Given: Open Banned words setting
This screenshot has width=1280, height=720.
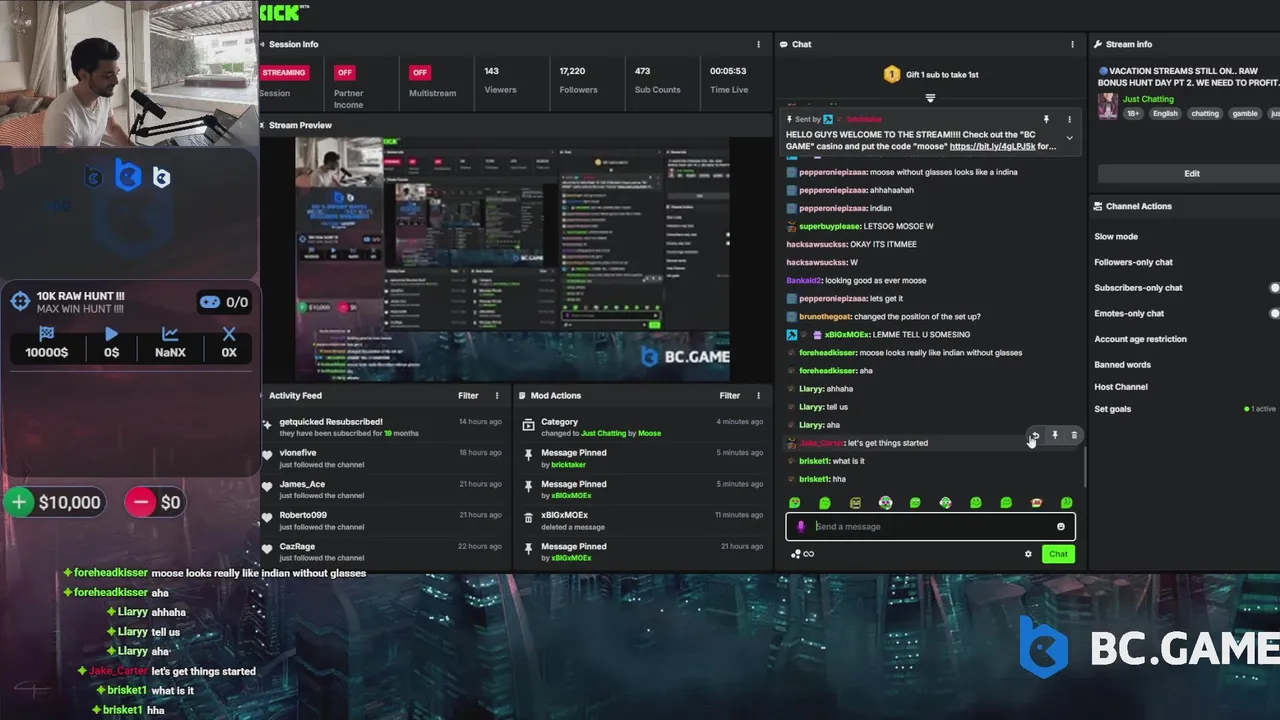Looking at the screenshot, I should point(1122,365).
